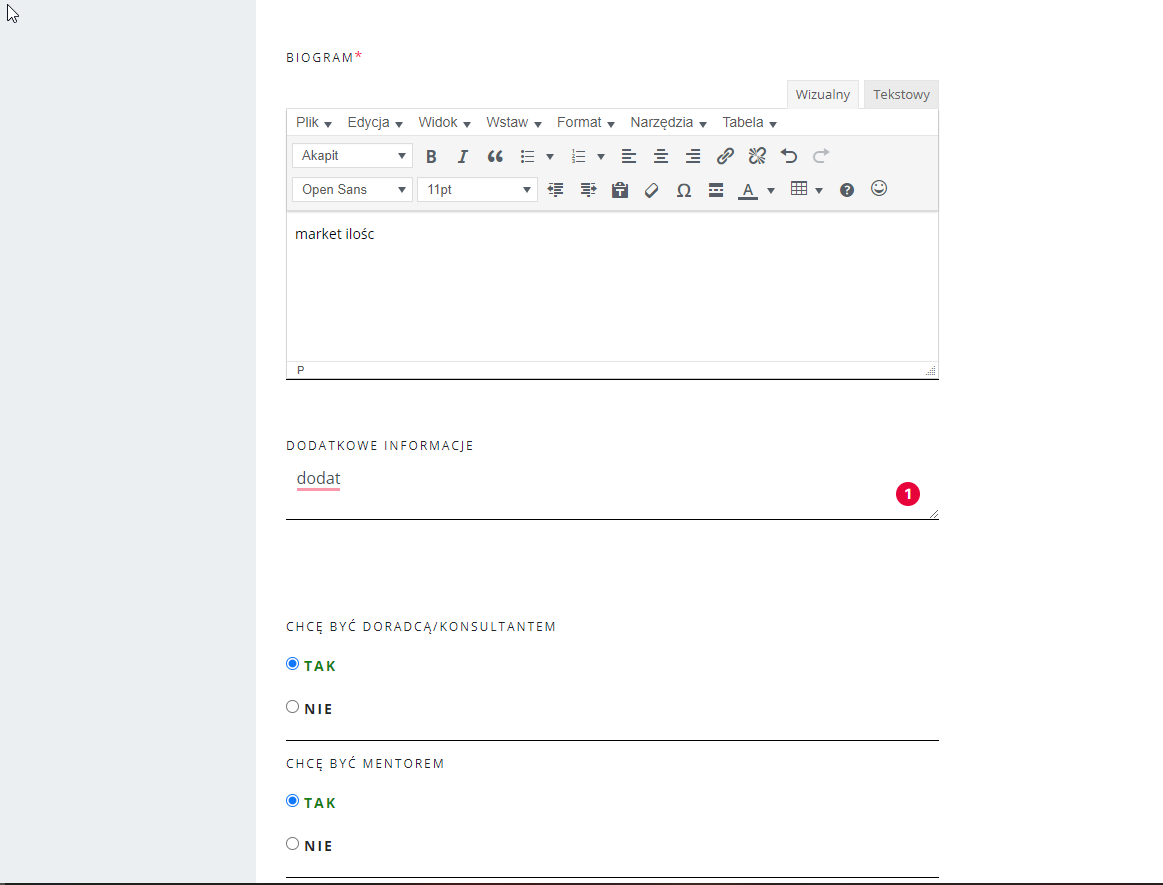1163x885 pixels.
Task: Click the insert link icon
Action: [725, 156]
